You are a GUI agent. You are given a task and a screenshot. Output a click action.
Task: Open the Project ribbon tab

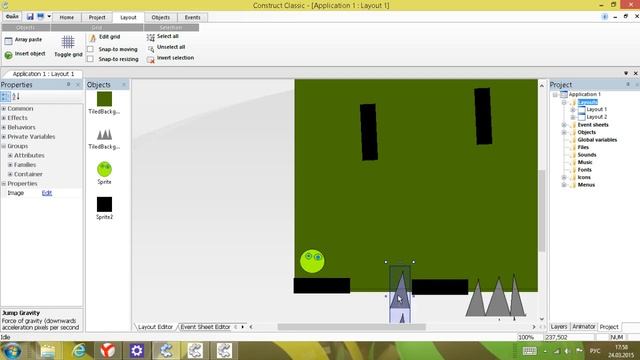click(97, 18)
